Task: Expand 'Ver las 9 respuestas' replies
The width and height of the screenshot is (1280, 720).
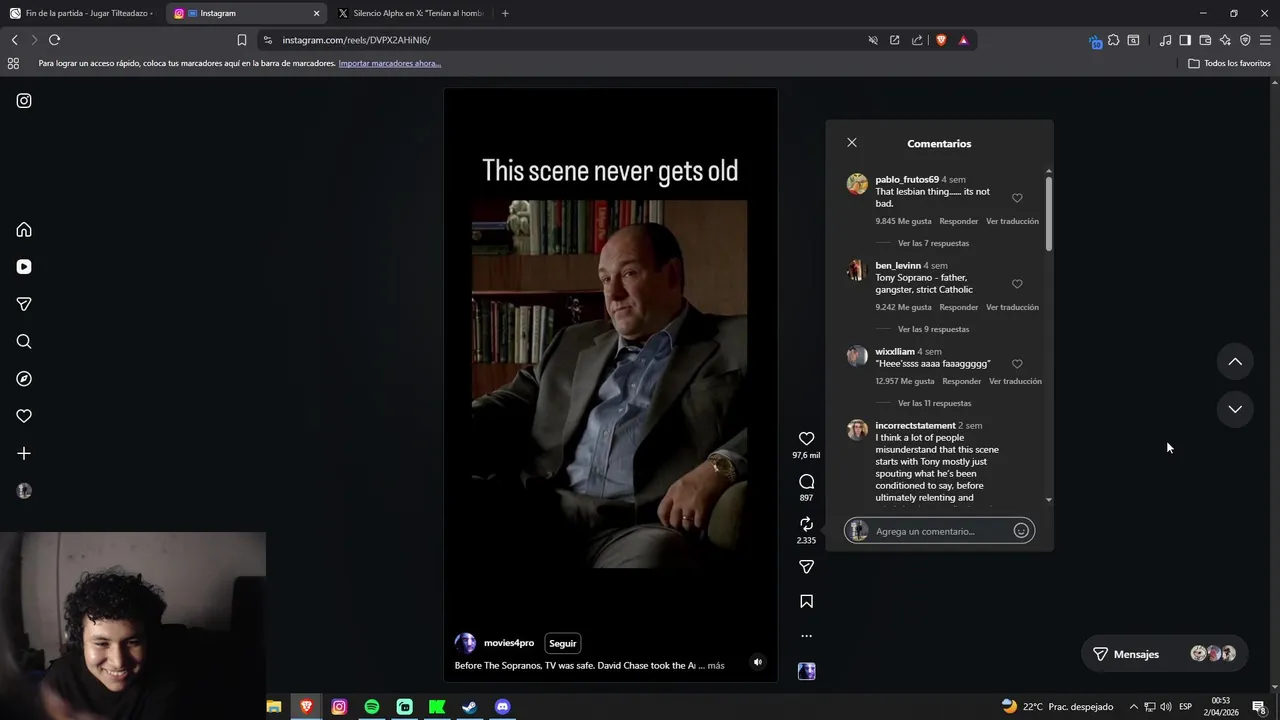Action: 933,329
